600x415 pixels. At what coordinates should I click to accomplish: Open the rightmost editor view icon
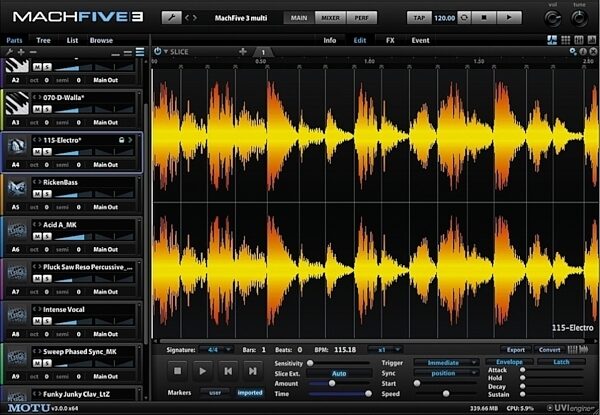[592, 40]
